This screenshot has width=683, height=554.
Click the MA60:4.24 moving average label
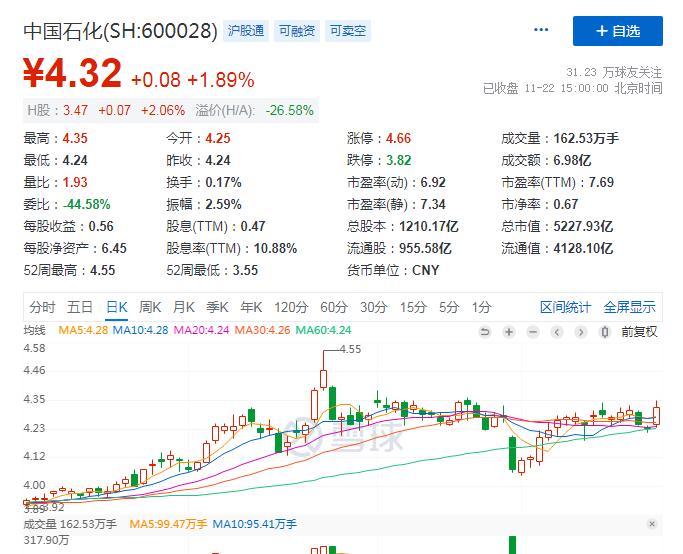323,330
